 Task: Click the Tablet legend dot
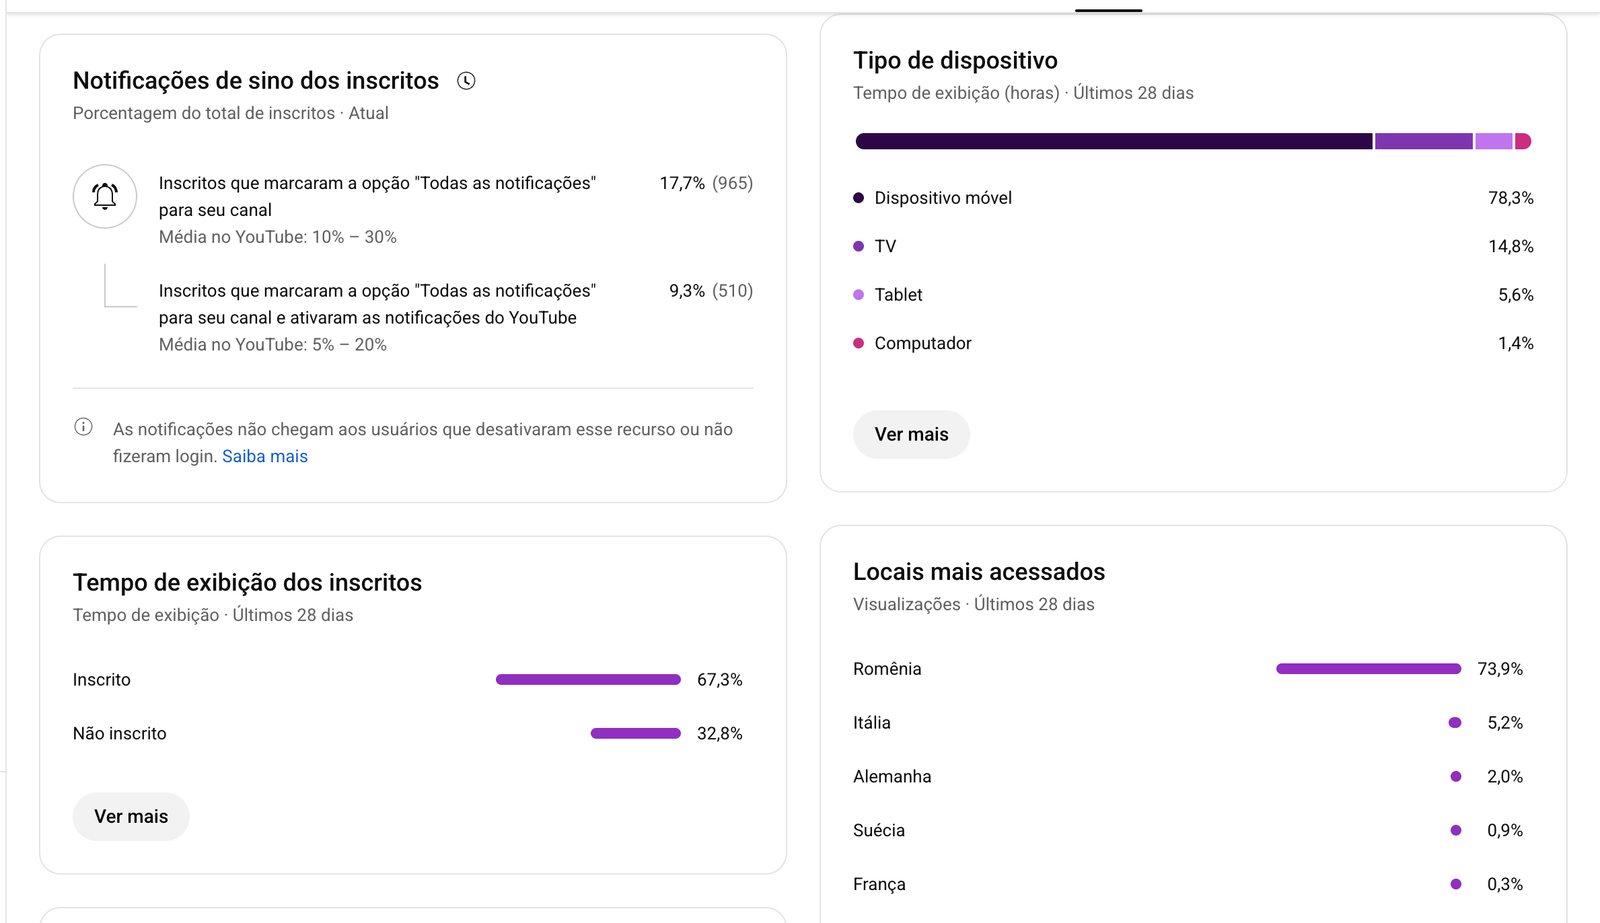[x=858, y=295]
